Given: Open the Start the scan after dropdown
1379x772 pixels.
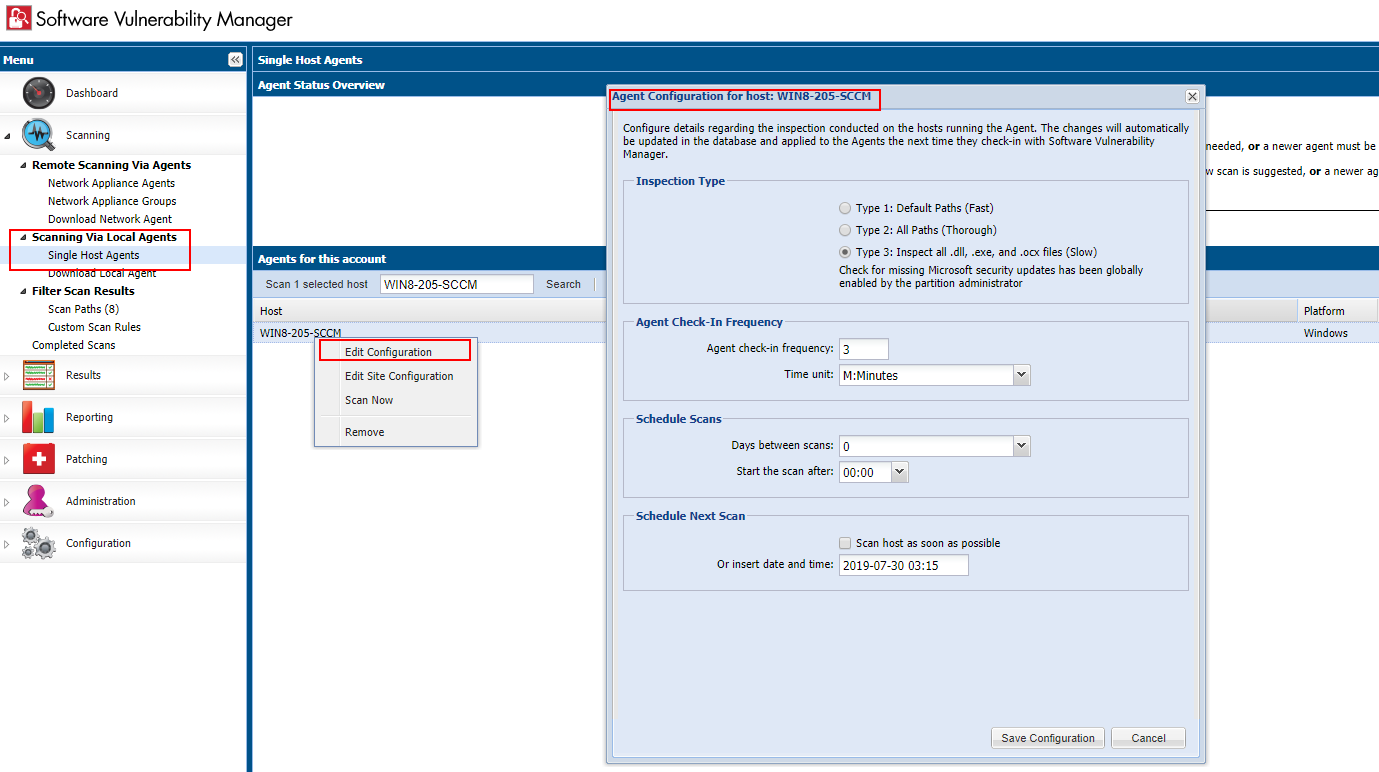Looking at the screenshot, I should coord(900,472).
